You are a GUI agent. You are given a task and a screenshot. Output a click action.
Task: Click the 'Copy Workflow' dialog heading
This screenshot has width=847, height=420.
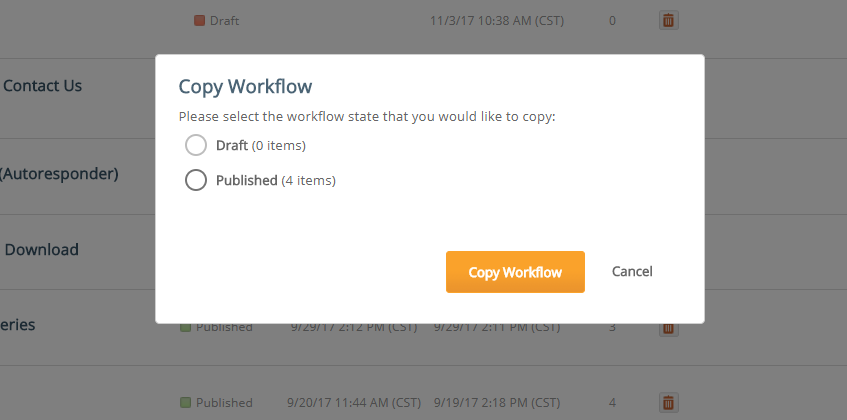click(x=245, y=87)
